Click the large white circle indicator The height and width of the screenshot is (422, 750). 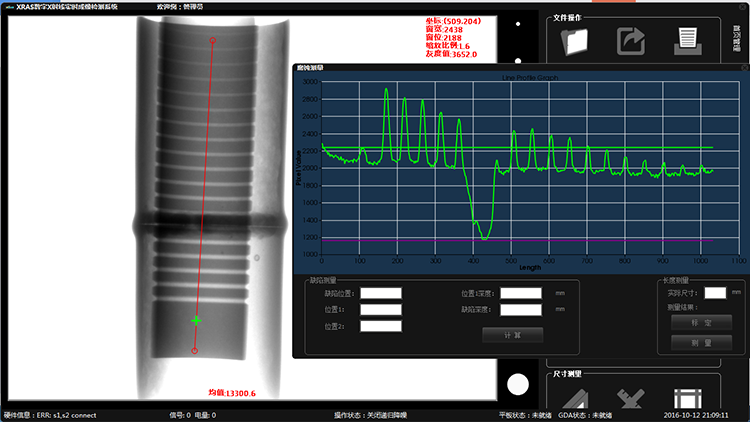click(518, 385)
